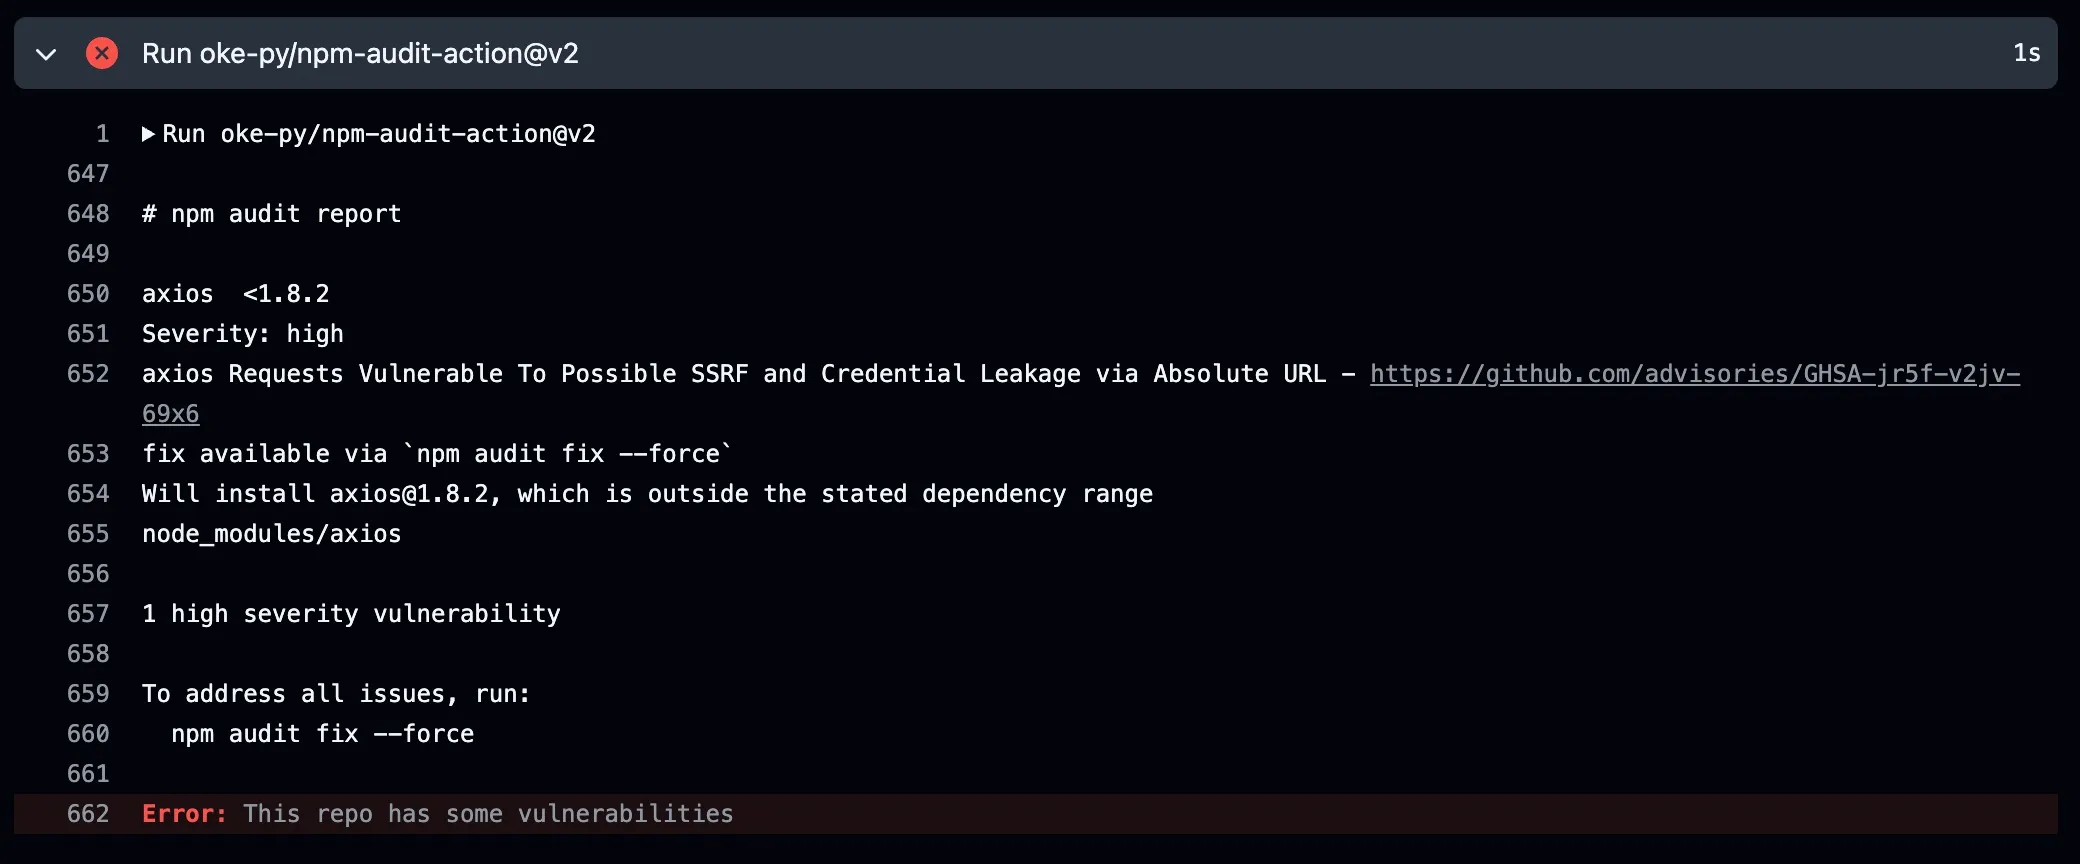Click the 1 high severity vulnerability line
This screenshot has width=2080, height=864.
pyautogui.click(x=351, y=613)
